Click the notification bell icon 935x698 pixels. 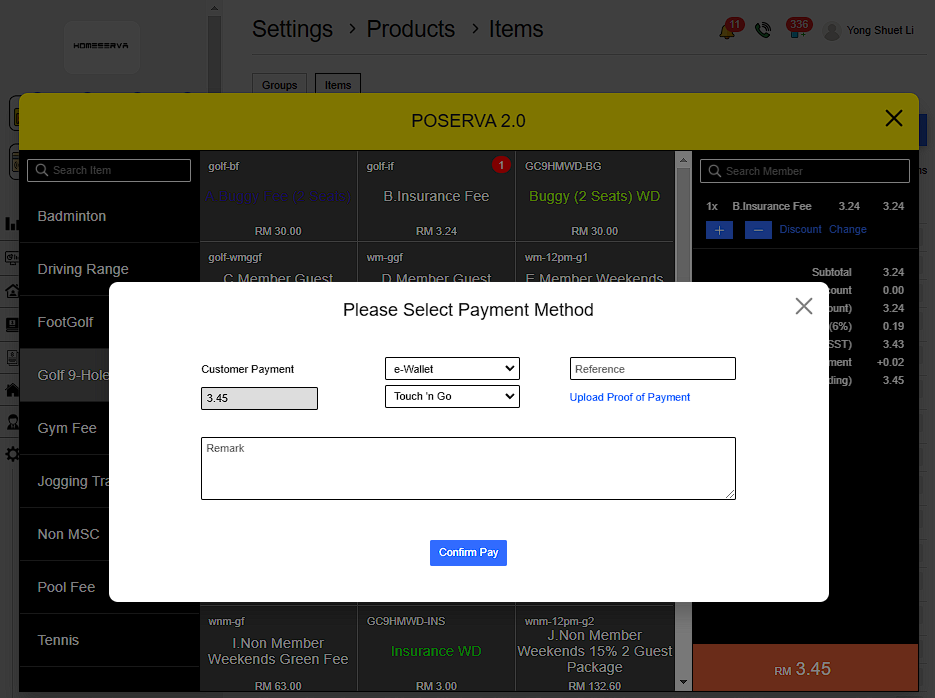[x=727, y=32]
